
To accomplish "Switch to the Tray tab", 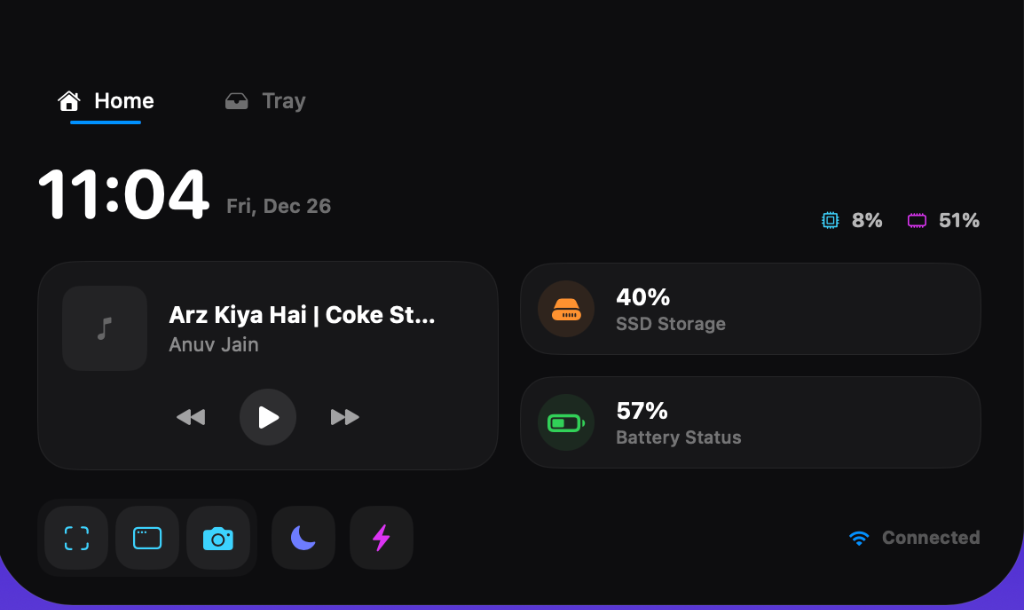I will tap(283, 101).
